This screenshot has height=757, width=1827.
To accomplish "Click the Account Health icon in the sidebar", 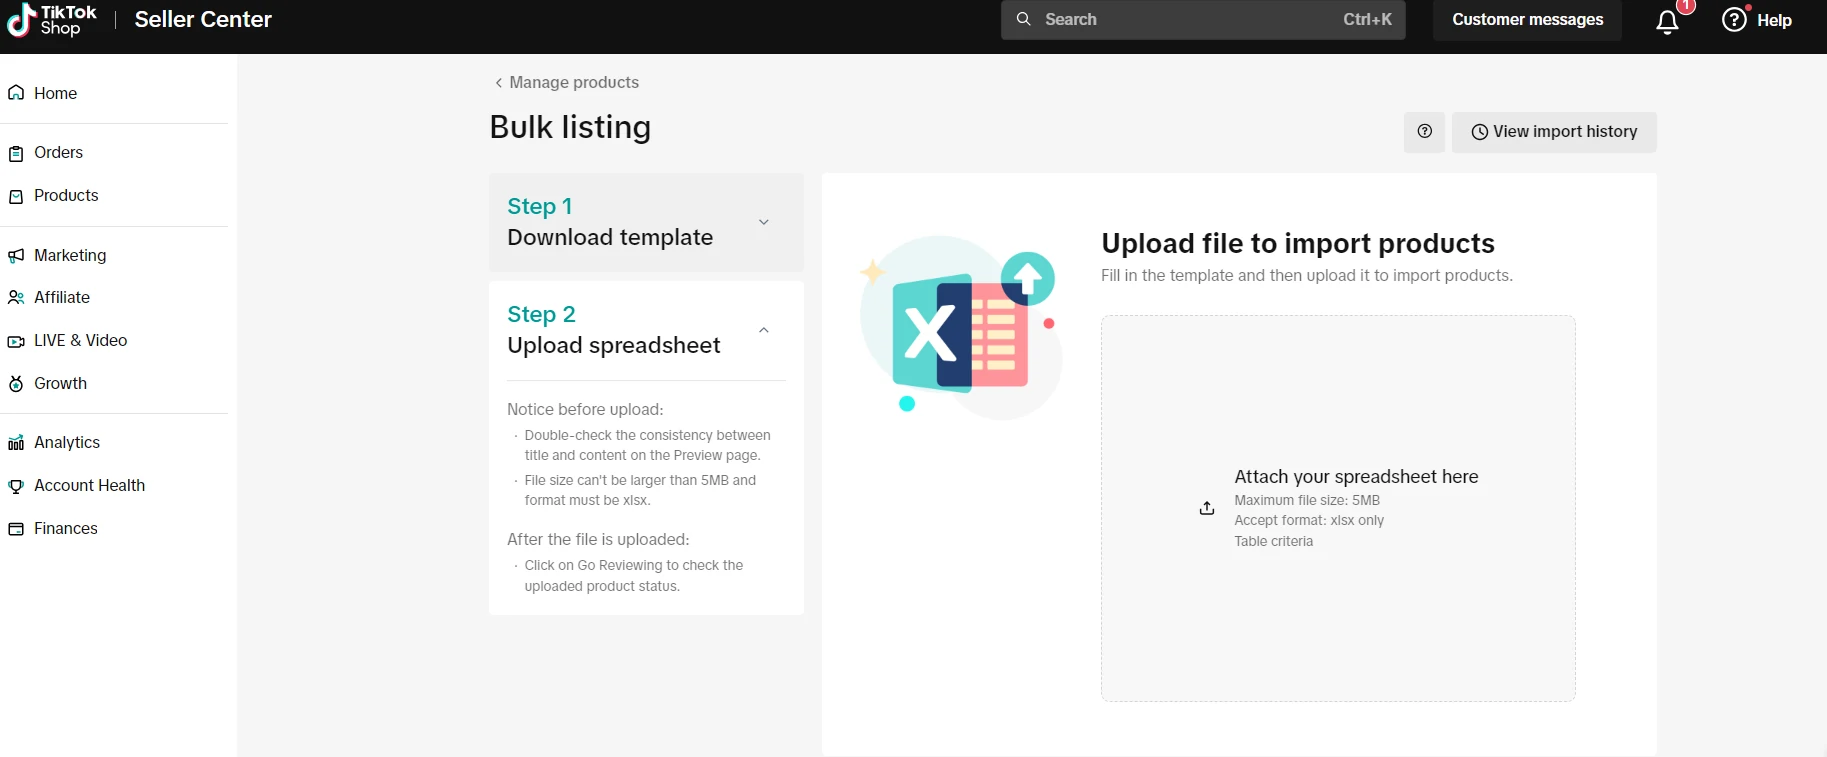I will pos(16,486).
